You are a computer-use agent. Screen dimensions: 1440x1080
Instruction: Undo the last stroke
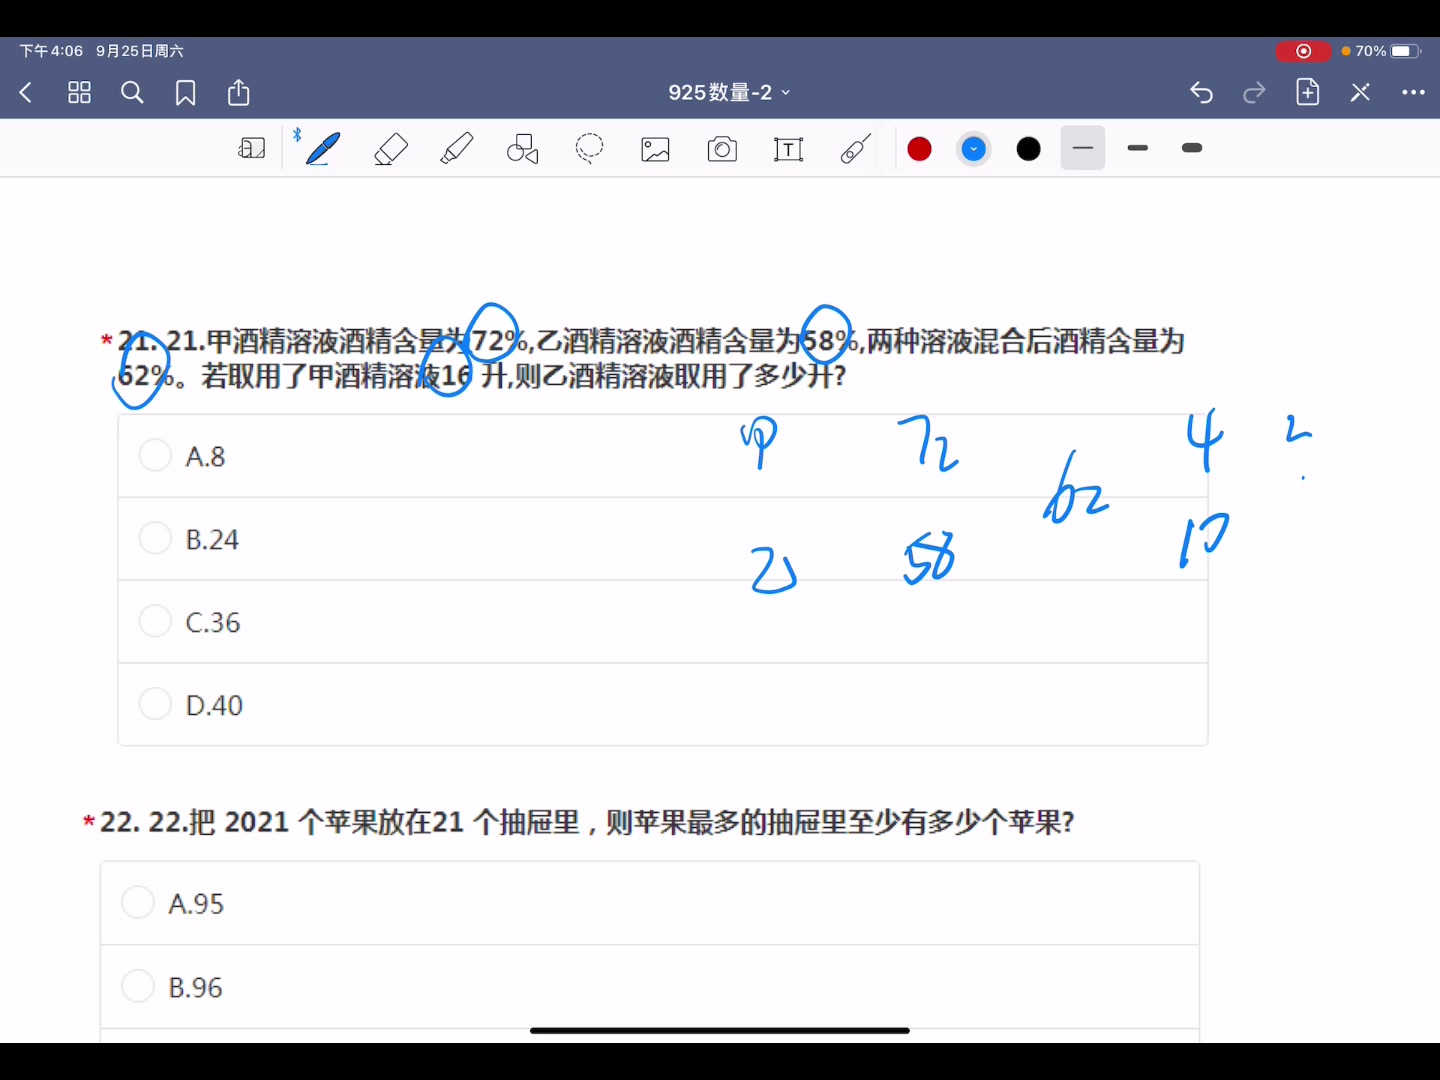pyautogui.click(x=1201, y=93)
